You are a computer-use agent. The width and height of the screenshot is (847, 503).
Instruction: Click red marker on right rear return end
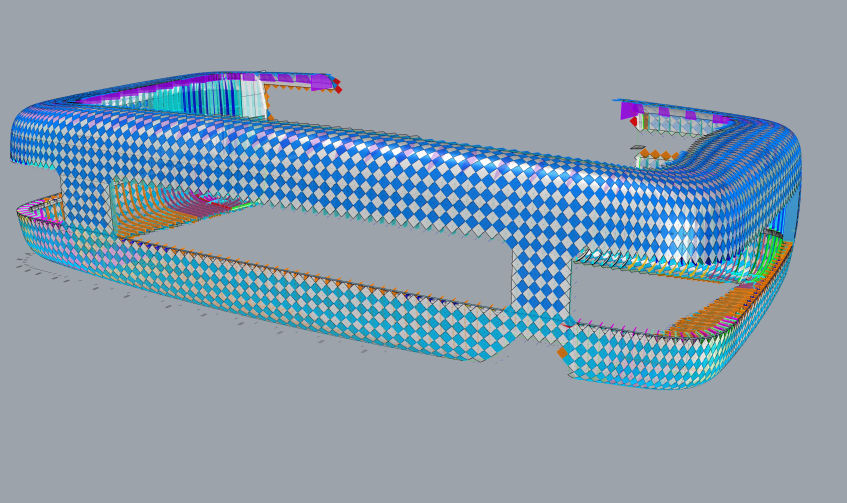(633, 122)
